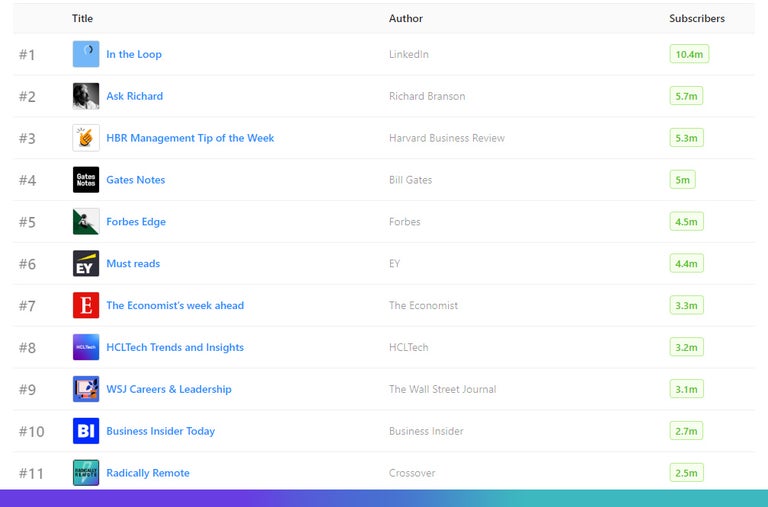Click the 2.7m subscribers badge
Image resolution: width=768 pixels, height=507 pixels.
point(686,431)
